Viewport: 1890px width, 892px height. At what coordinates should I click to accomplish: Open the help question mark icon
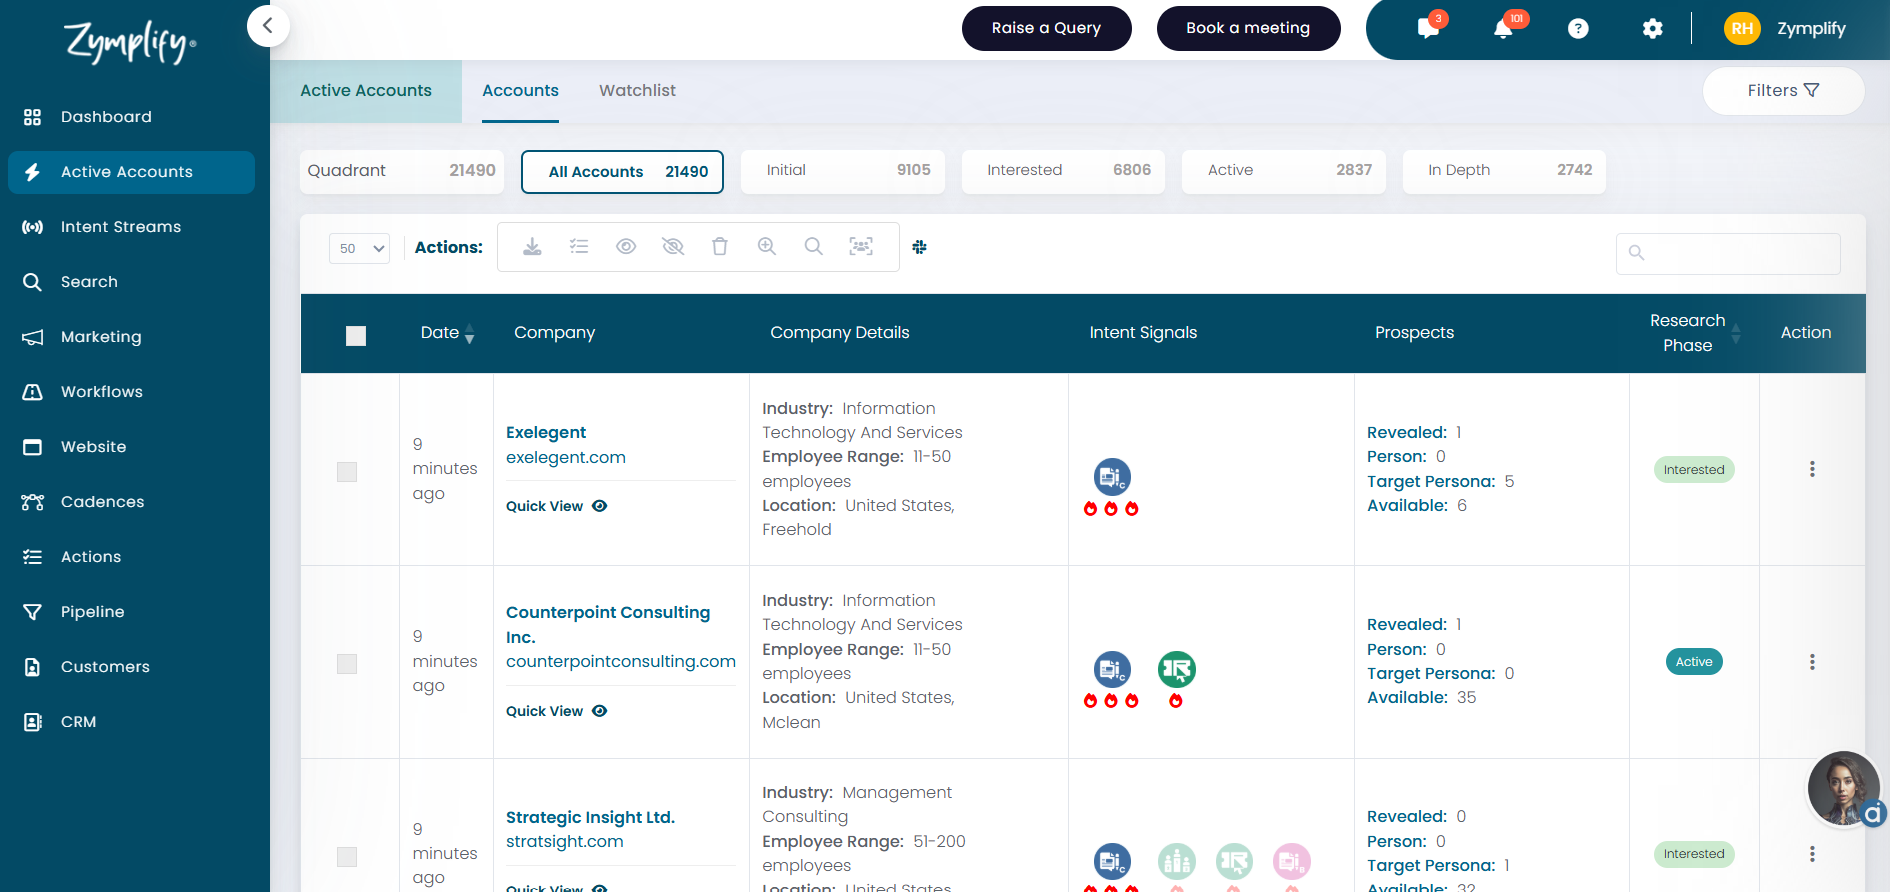point(1578,29)
